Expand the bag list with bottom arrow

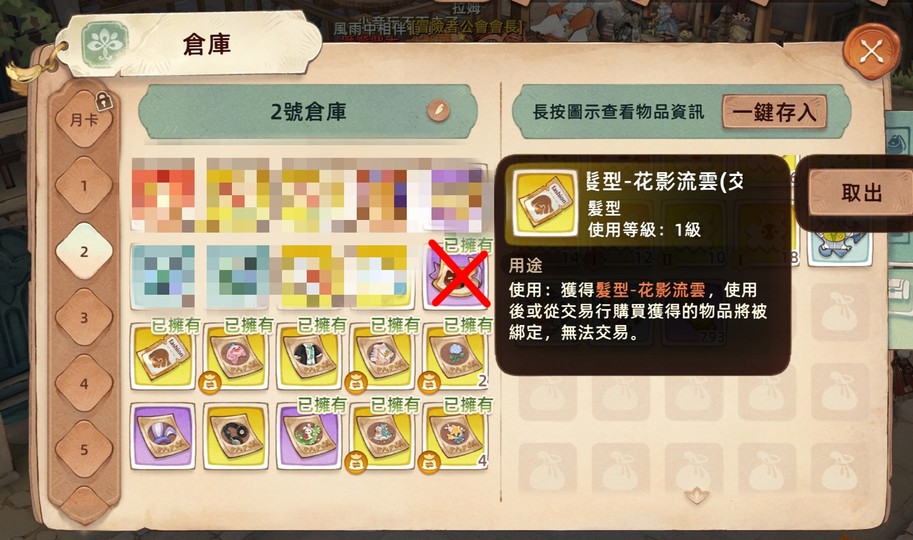(x=696, y=496)
